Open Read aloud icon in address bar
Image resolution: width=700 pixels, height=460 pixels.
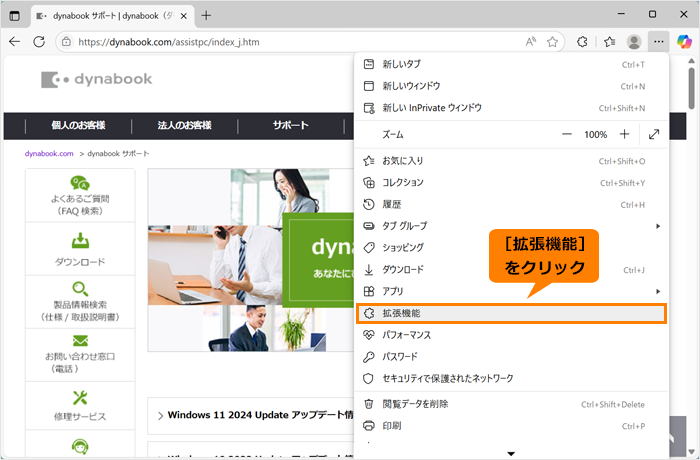point(531,42)
